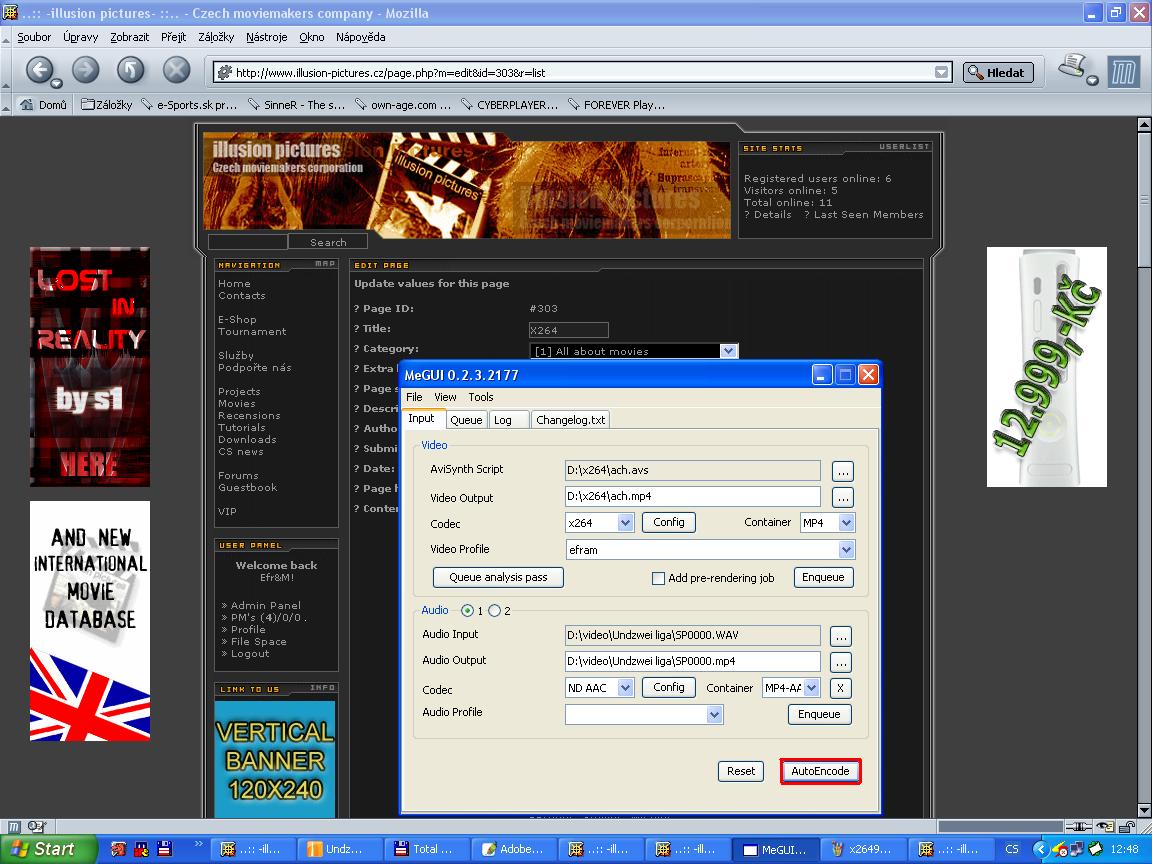
Task: Click the browser Forward arrow button
Action: (x=85, y=71)
